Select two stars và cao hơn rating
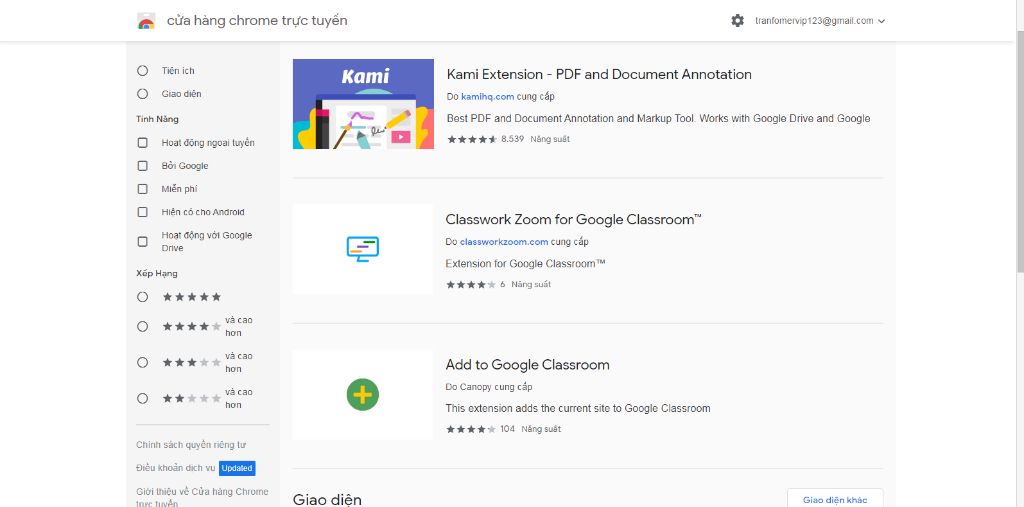The width and height of the screenshot is (1024, 507). coord(142,398)
